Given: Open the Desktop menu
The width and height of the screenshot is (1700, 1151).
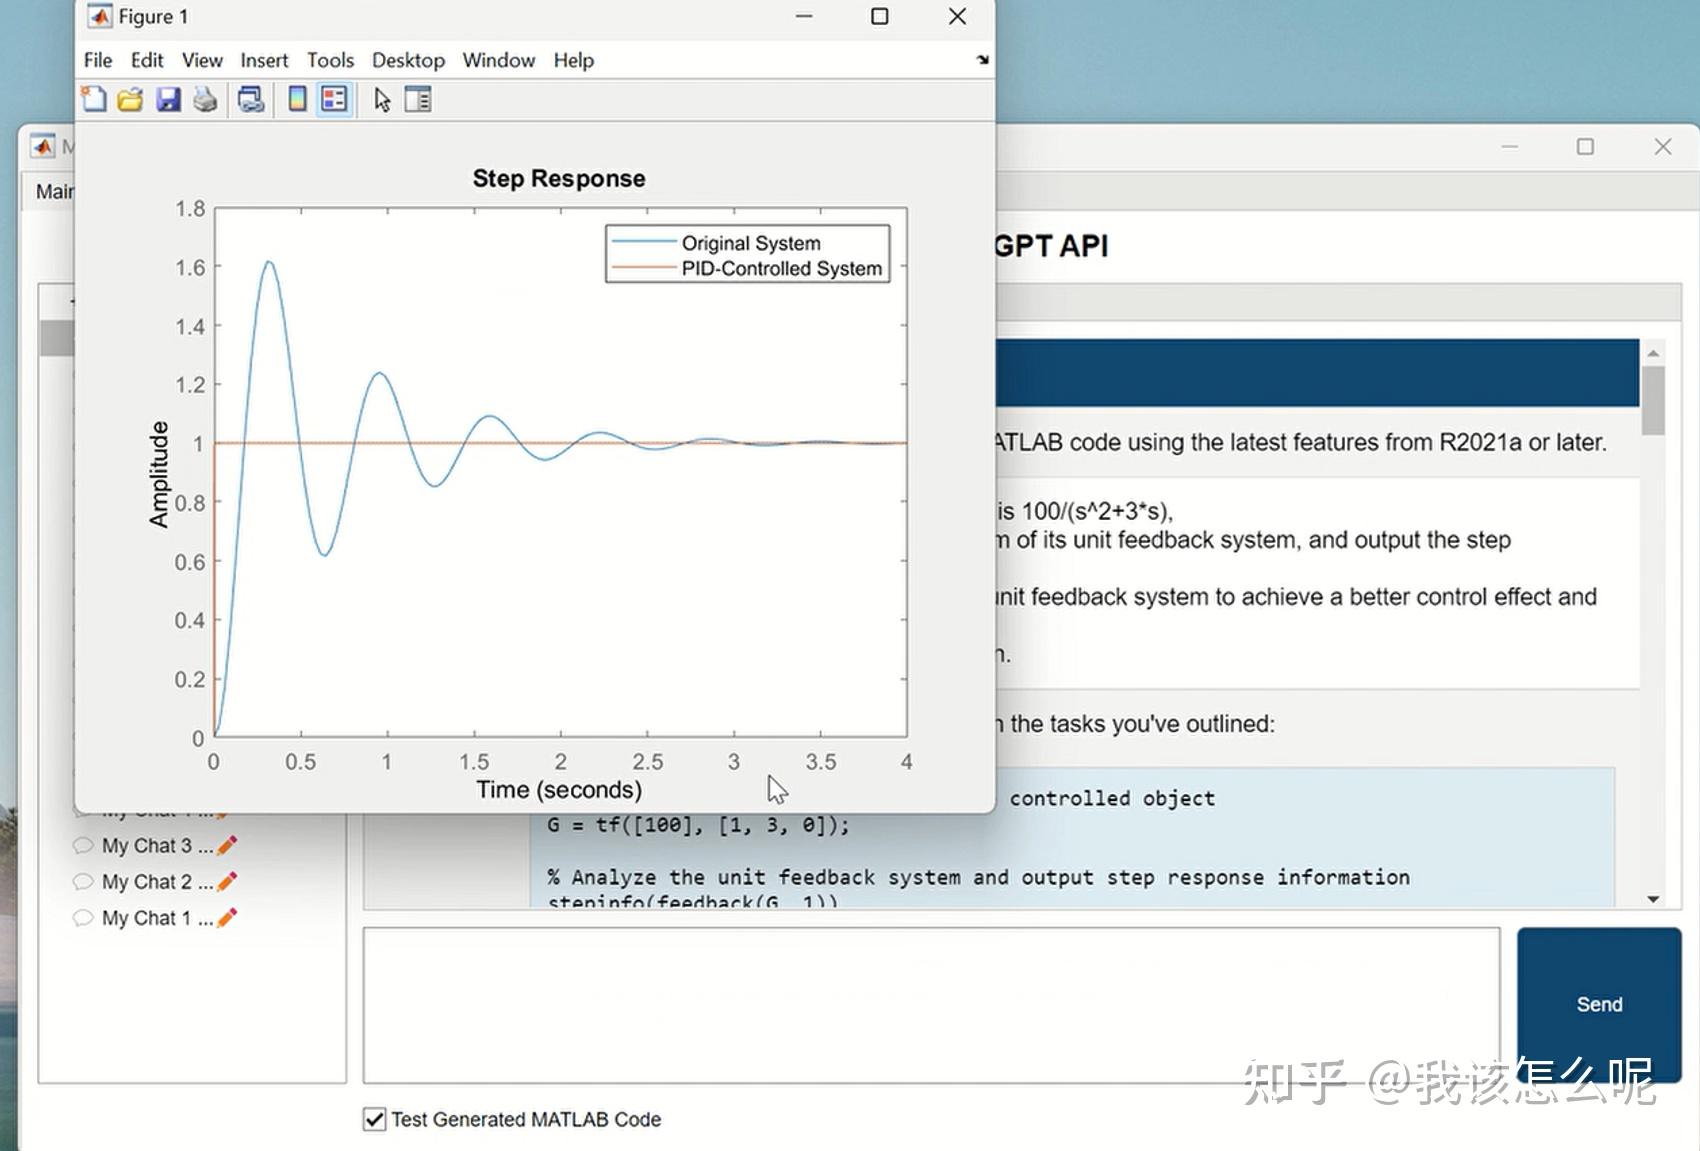Looking at the screenshot, I should 408,60.
